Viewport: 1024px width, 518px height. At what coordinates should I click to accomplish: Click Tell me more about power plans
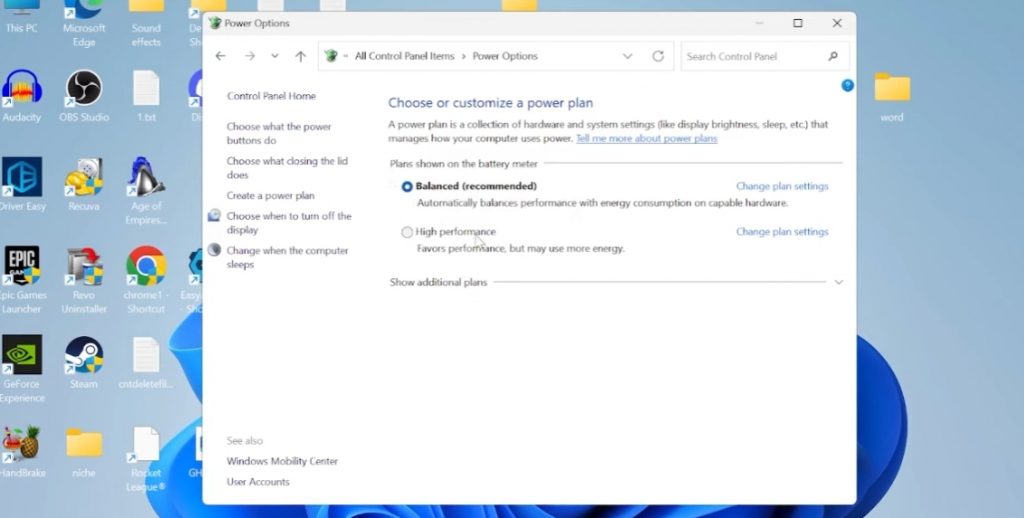coord(647,138)
